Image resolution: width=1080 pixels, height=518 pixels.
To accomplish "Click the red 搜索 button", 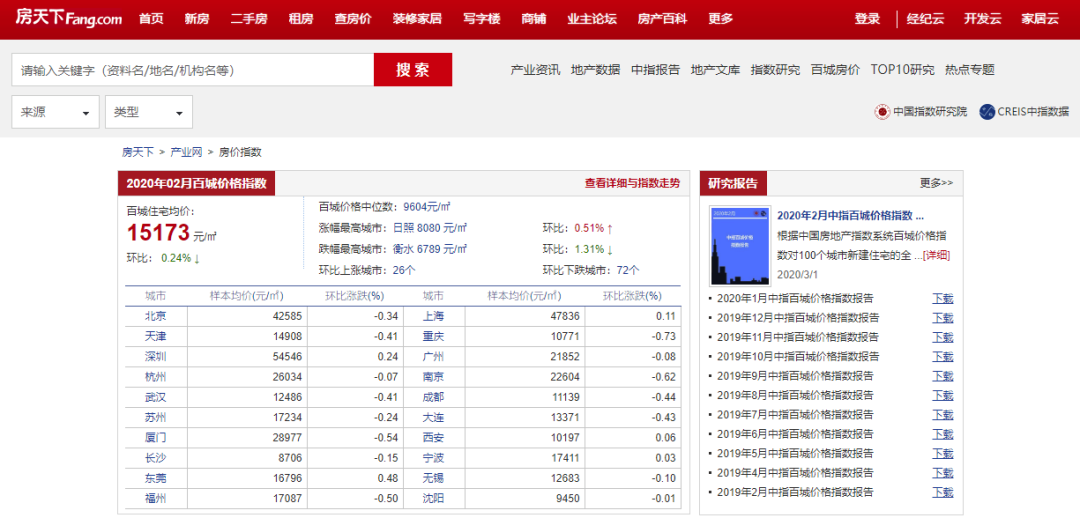I will [x=413, y=70].
